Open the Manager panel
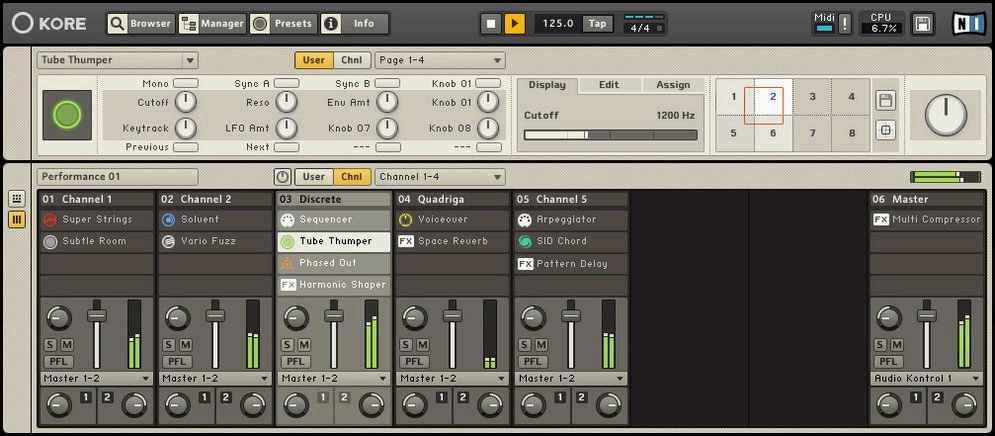This screenshot has width=995, height=436. (x=212, y=23)
